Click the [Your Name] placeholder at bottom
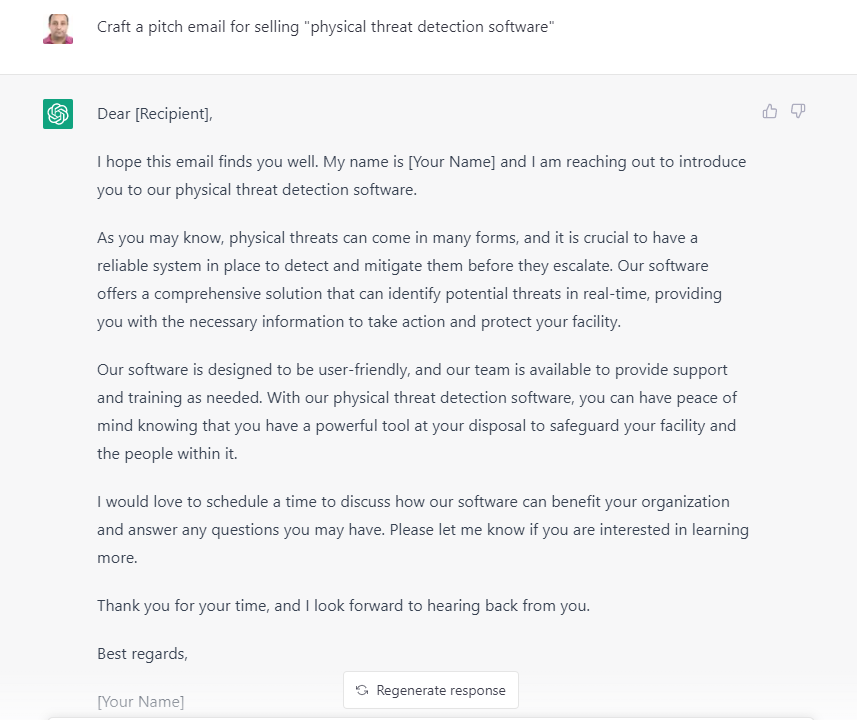Viewport: 857px width, 720px height. pyautogui.click(x=140, y=701)
